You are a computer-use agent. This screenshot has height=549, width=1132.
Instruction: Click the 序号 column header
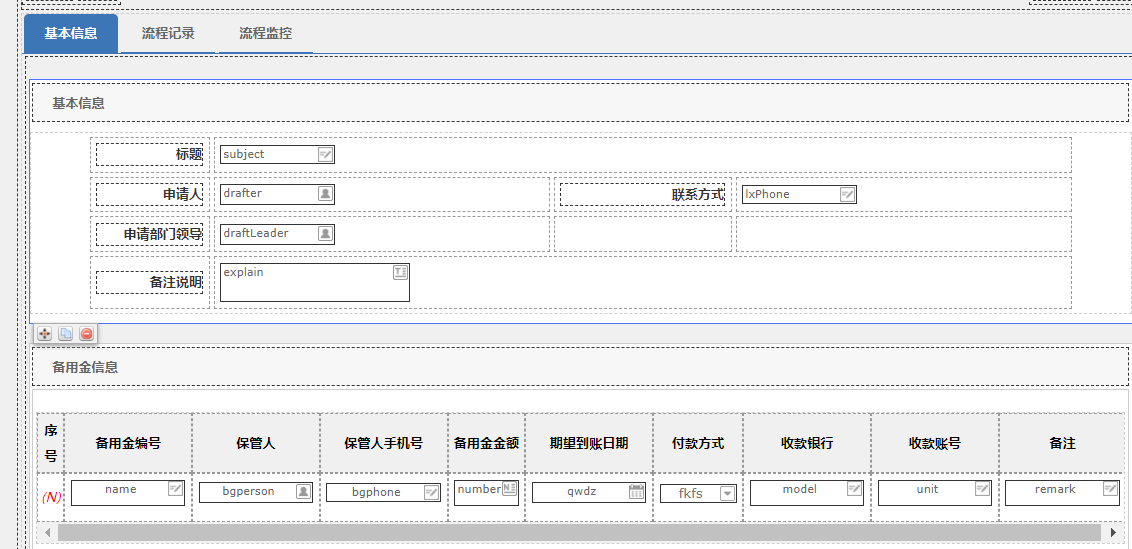pos(51,444)
